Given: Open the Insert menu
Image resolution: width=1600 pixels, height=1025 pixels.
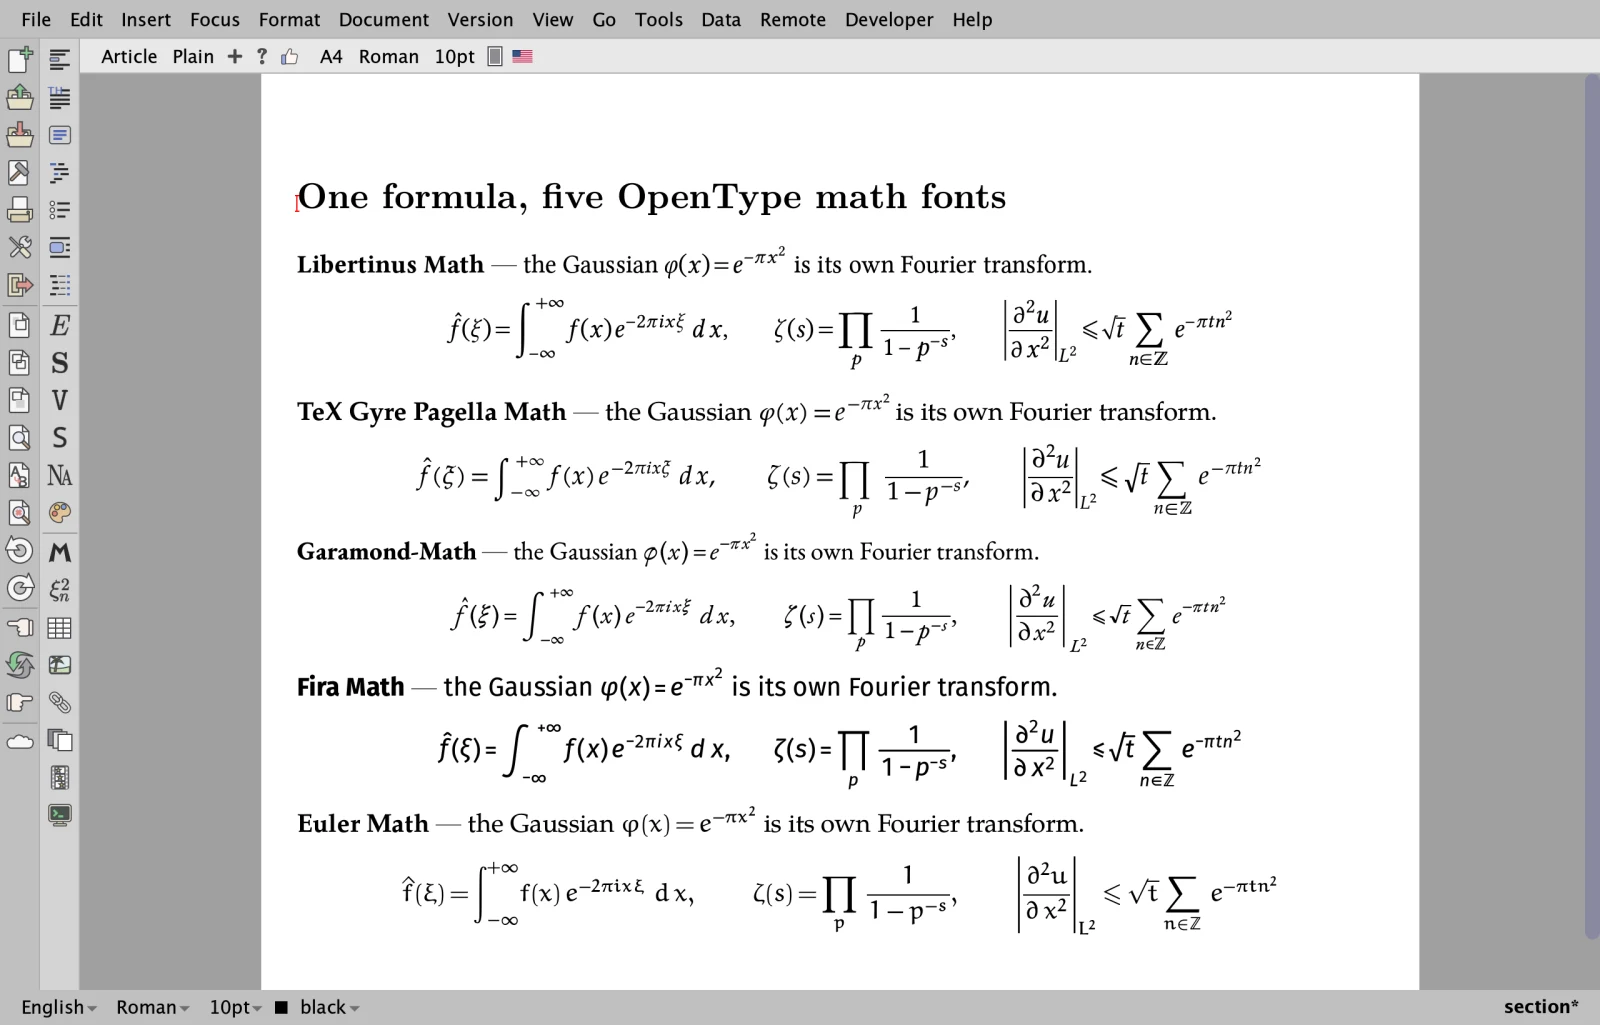Looking at the screenshot, I should click(x=146, y=19).
